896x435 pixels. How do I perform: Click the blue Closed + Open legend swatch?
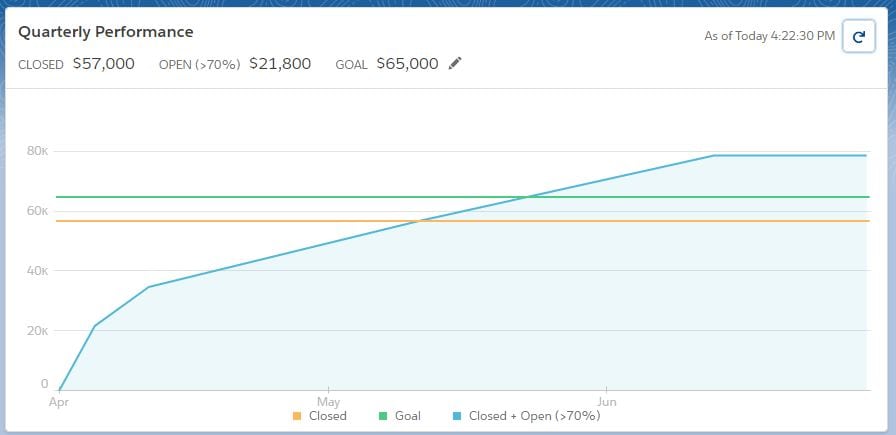457,416
